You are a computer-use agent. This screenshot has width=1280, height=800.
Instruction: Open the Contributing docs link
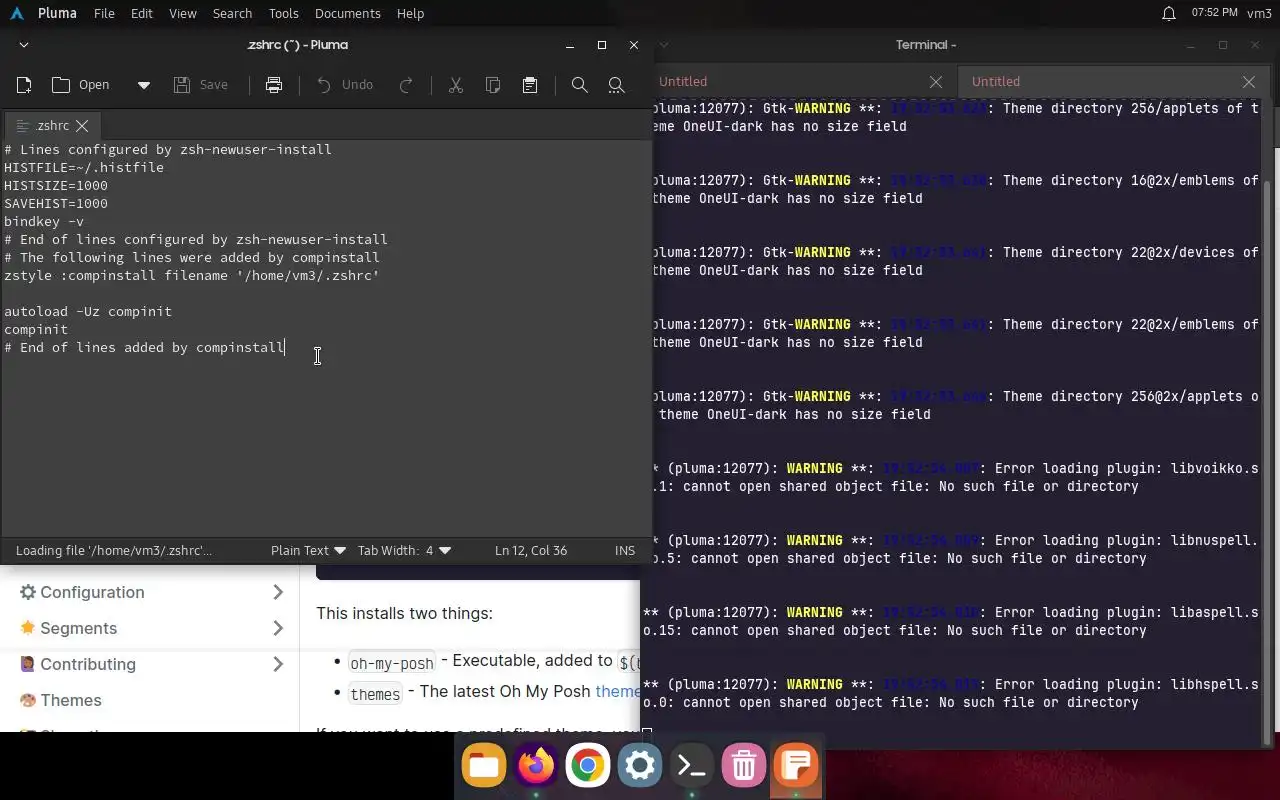(x=88, y=665)
